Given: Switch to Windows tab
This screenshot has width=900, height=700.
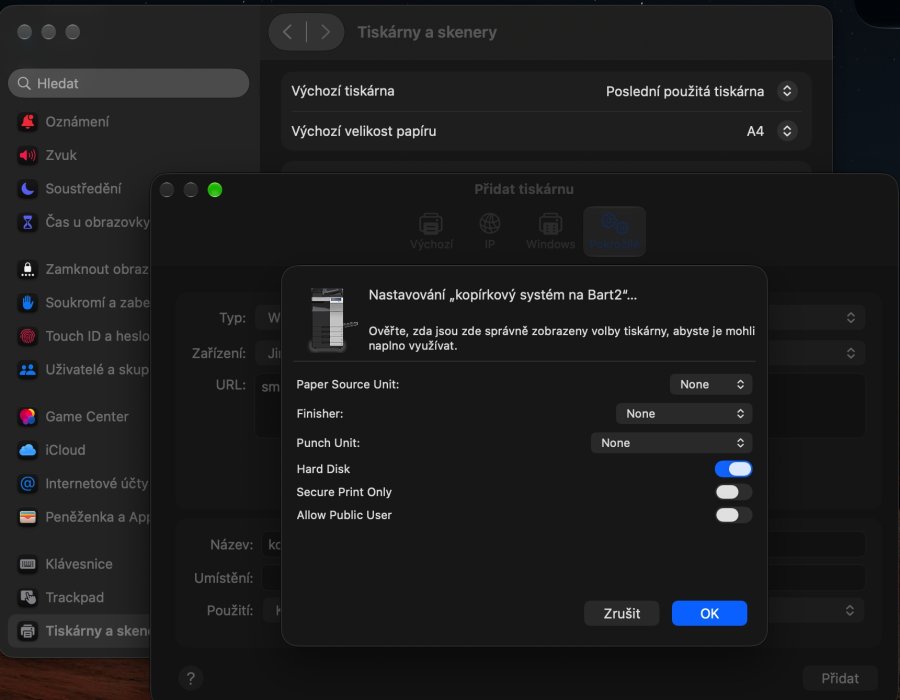Looking at the screenshot, I should click(x=550, y=231).
